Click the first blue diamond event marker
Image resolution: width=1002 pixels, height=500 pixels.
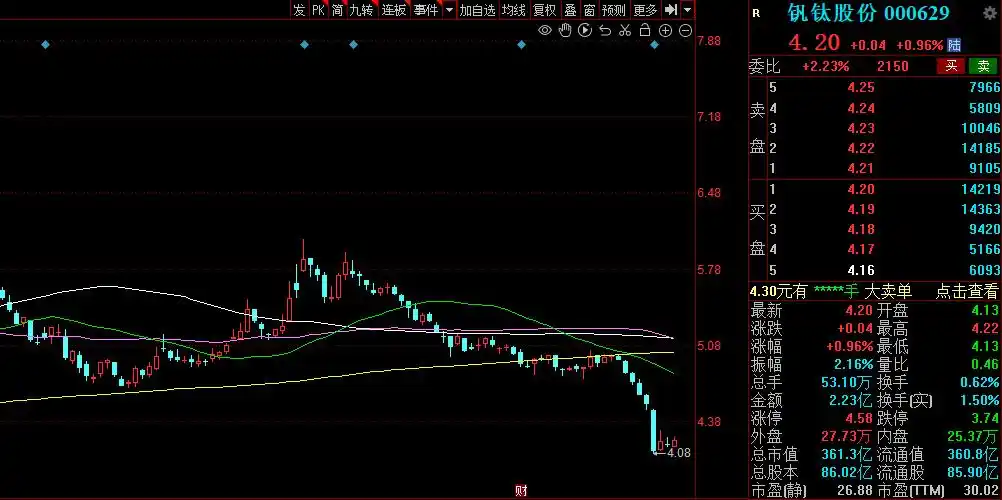(x=45, y=45)
